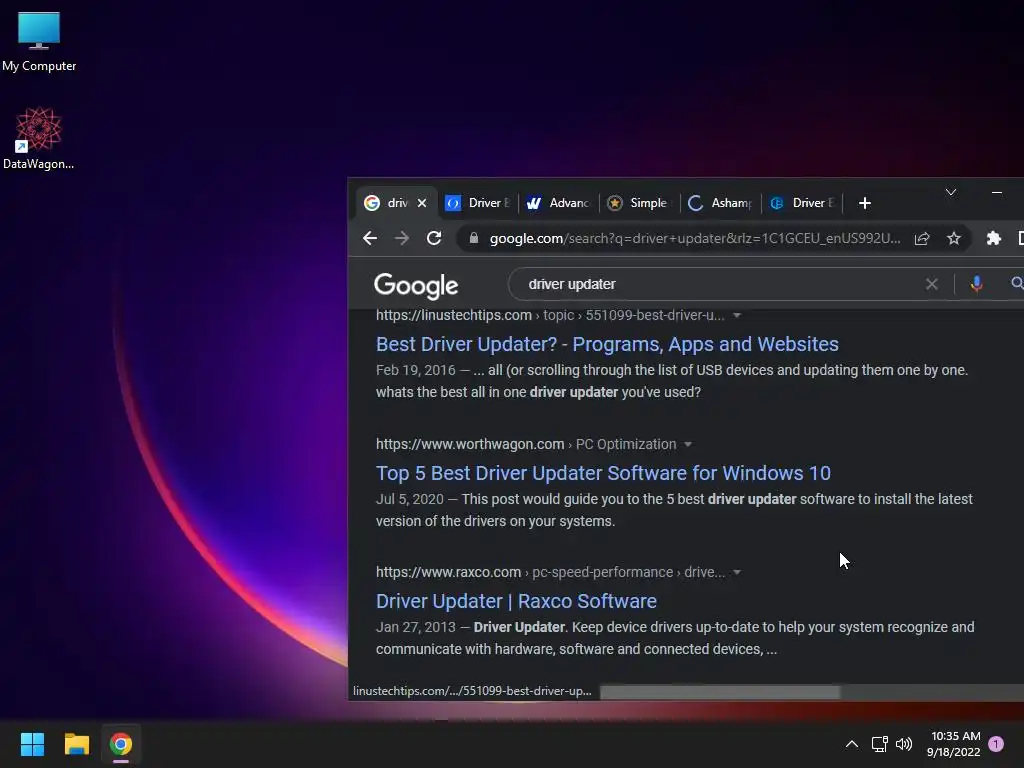Open the clock showing 10:35 AM
The image size is (1024, 768).
[953, 744]
